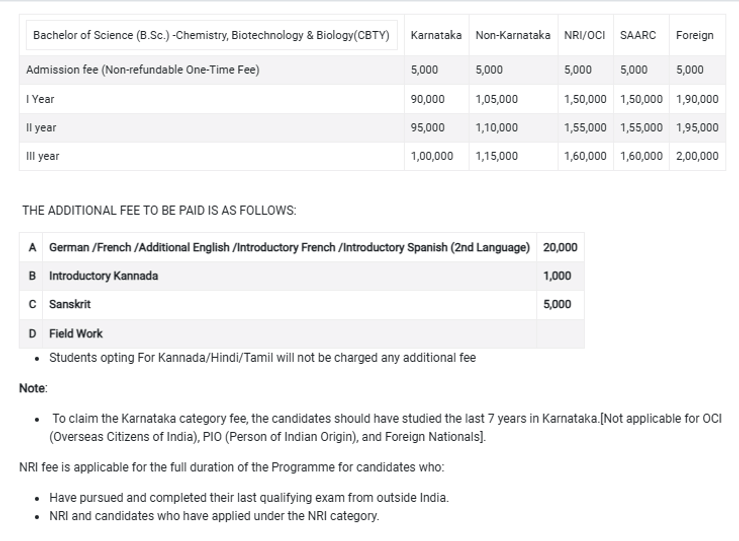Select the Sanskrit additional fee row
Screen dimensions: 739x541
pos(70,304)
